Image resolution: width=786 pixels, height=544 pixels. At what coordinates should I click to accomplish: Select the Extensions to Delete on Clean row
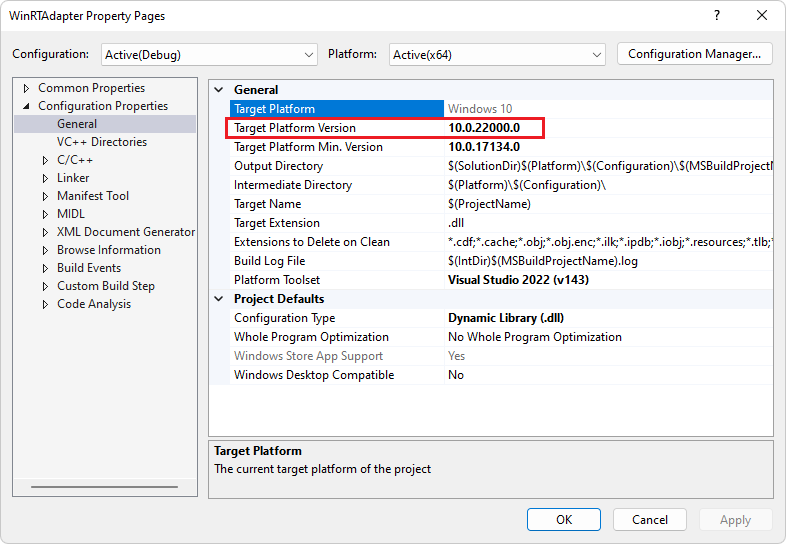(x=501, y=242)
